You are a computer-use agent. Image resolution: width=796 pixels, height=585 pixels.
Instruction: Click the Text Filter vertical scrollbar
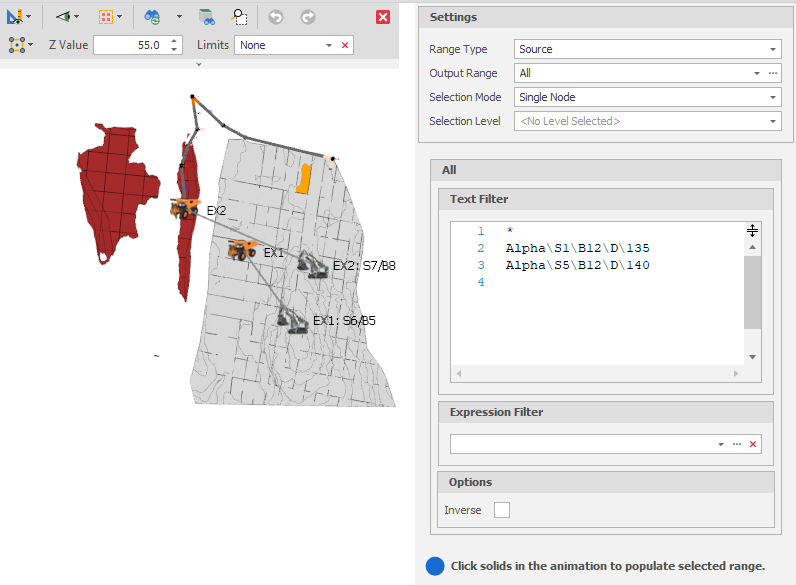pos(752,292)
